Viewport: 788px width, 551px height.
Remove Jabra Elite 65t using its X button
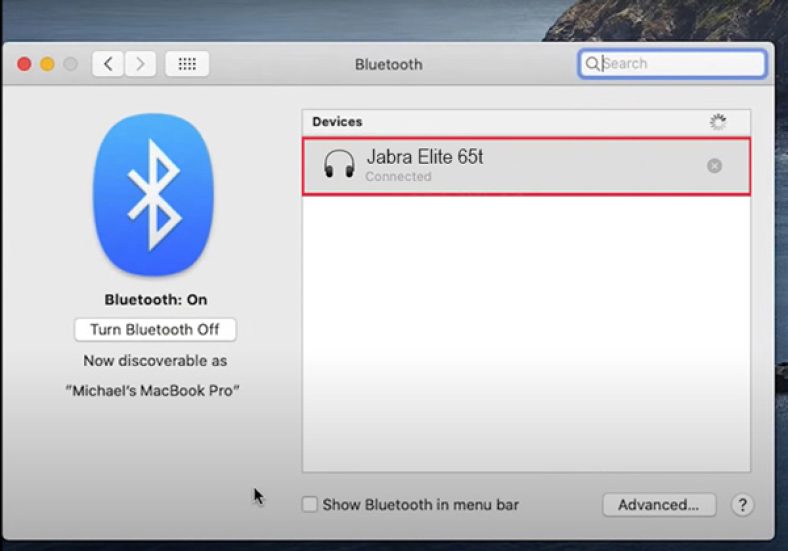[x=714, y=166]
